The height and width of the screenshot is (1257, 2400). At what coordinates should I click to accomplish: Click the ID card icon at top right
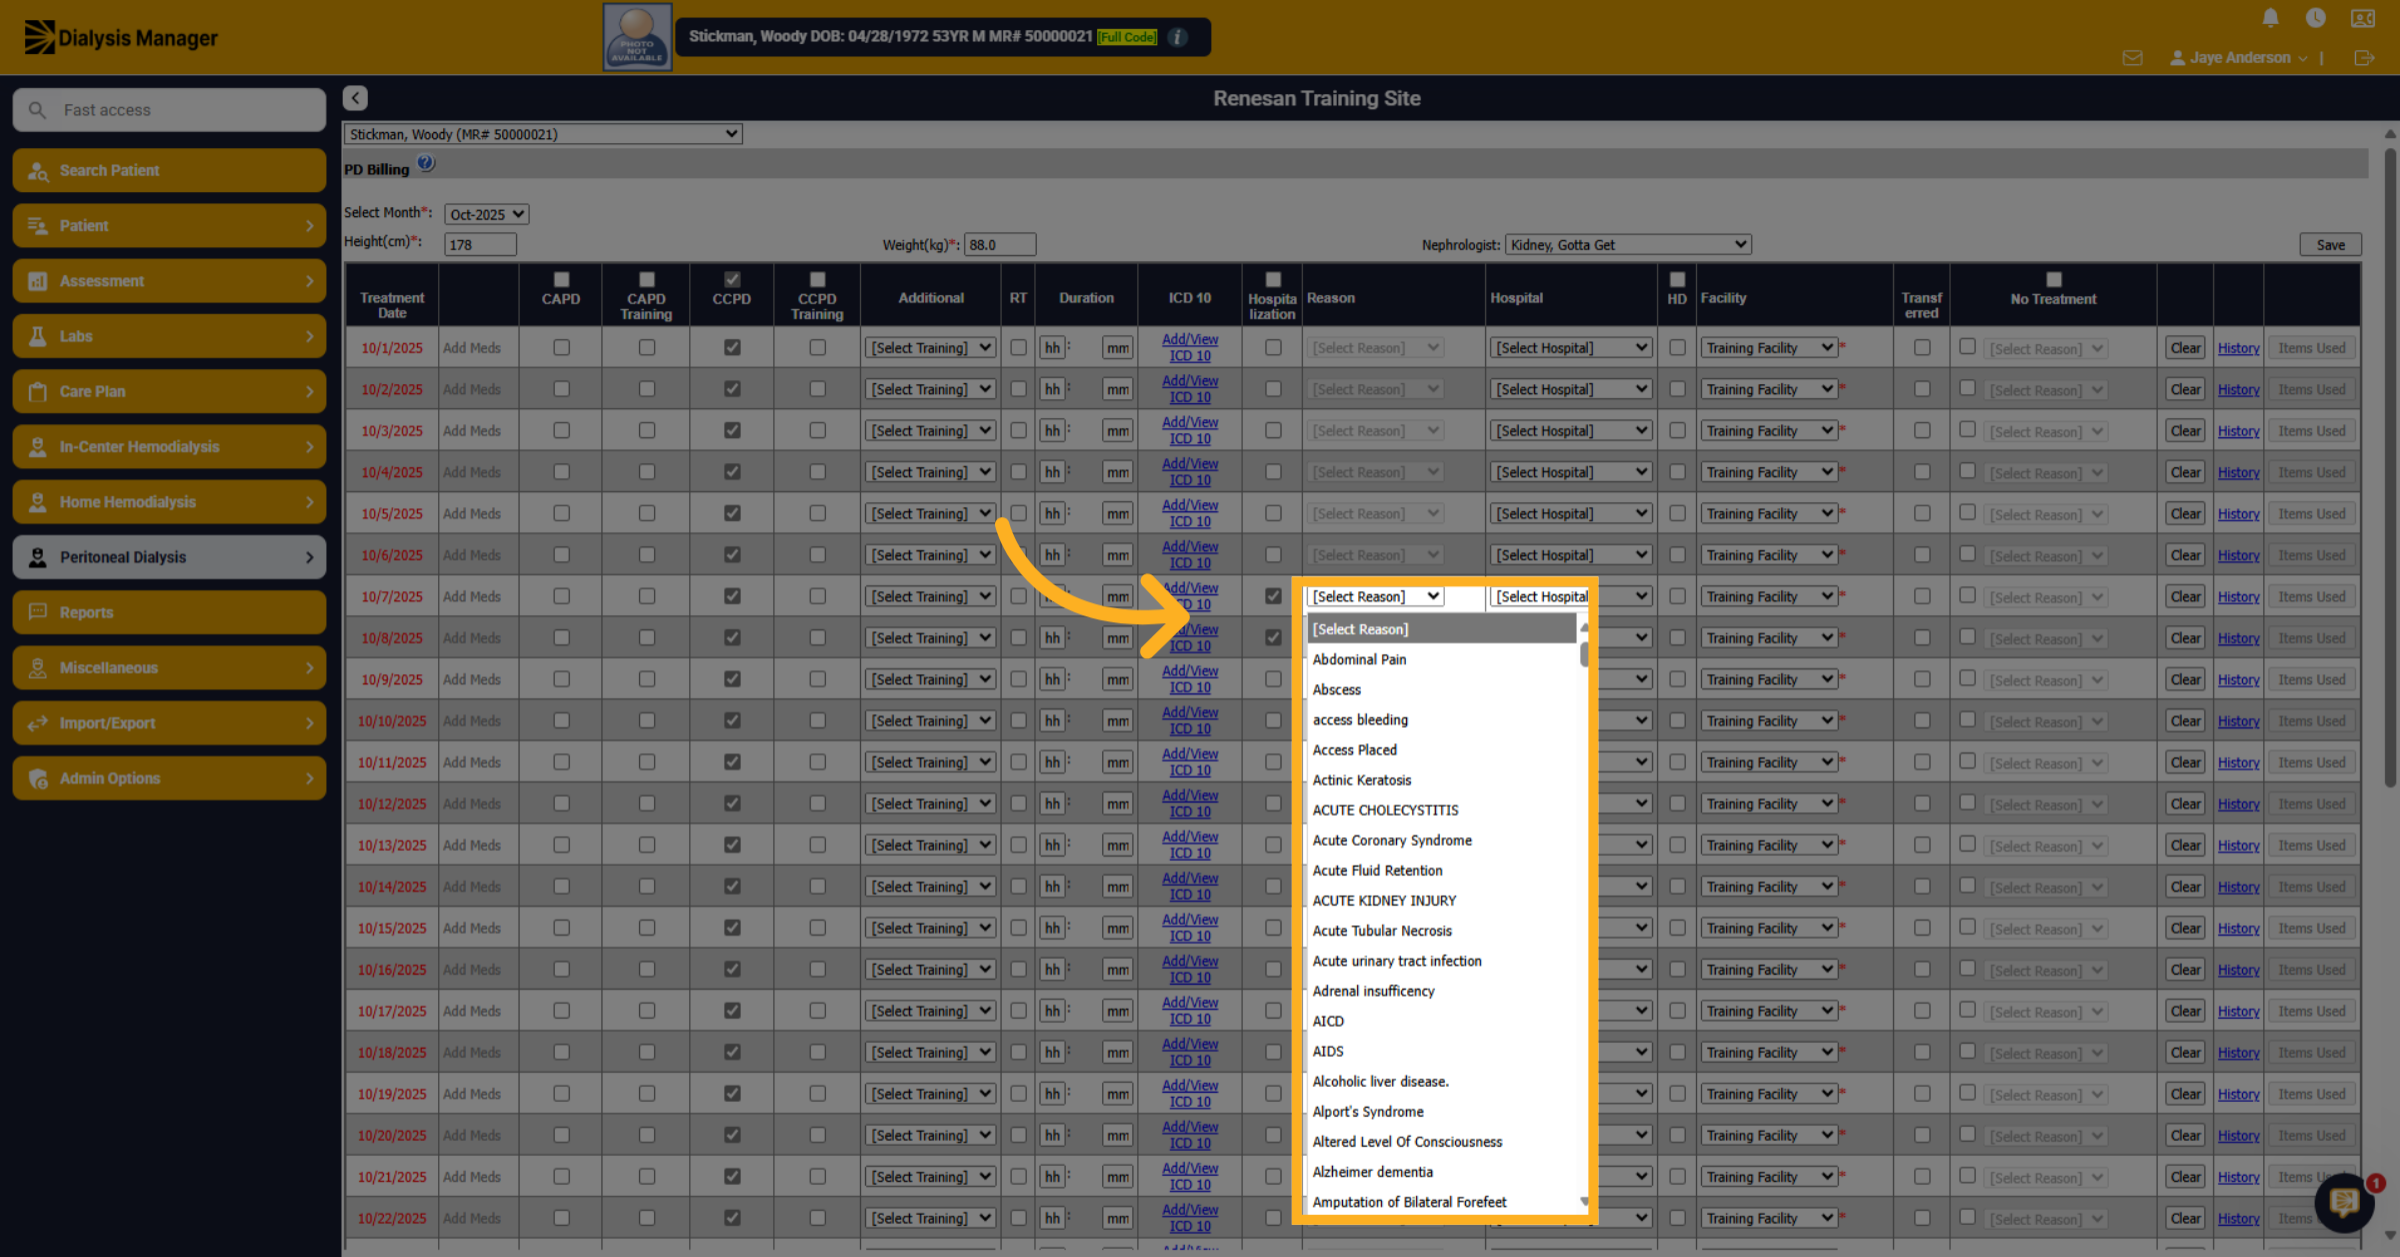coord(2362,18)
